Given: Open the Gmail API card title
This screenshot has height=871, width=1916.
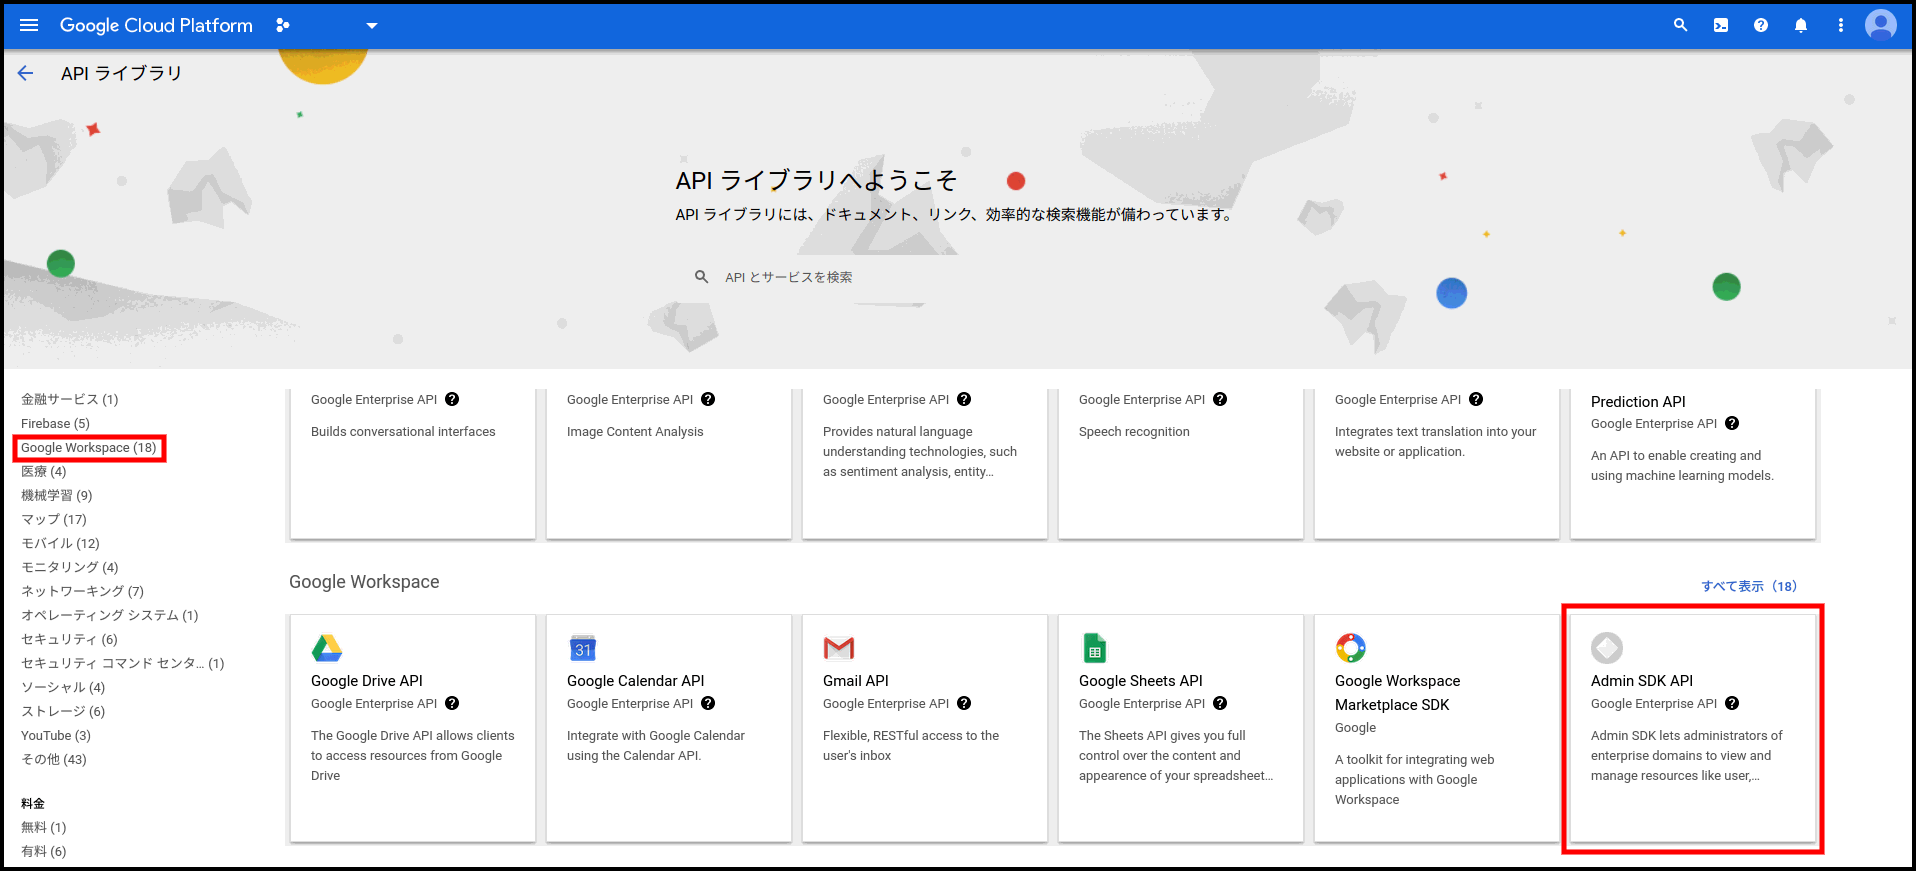Looking at the screenshot, I should point(856,680).
